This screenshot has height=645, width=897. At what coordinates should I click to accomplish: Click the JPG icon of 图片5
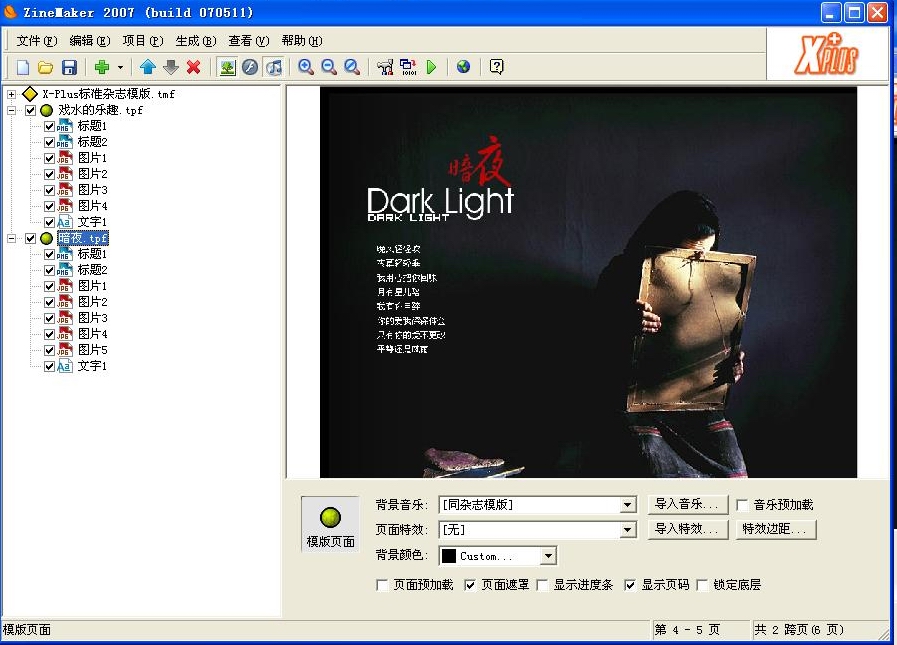click(x=65, y=350)
